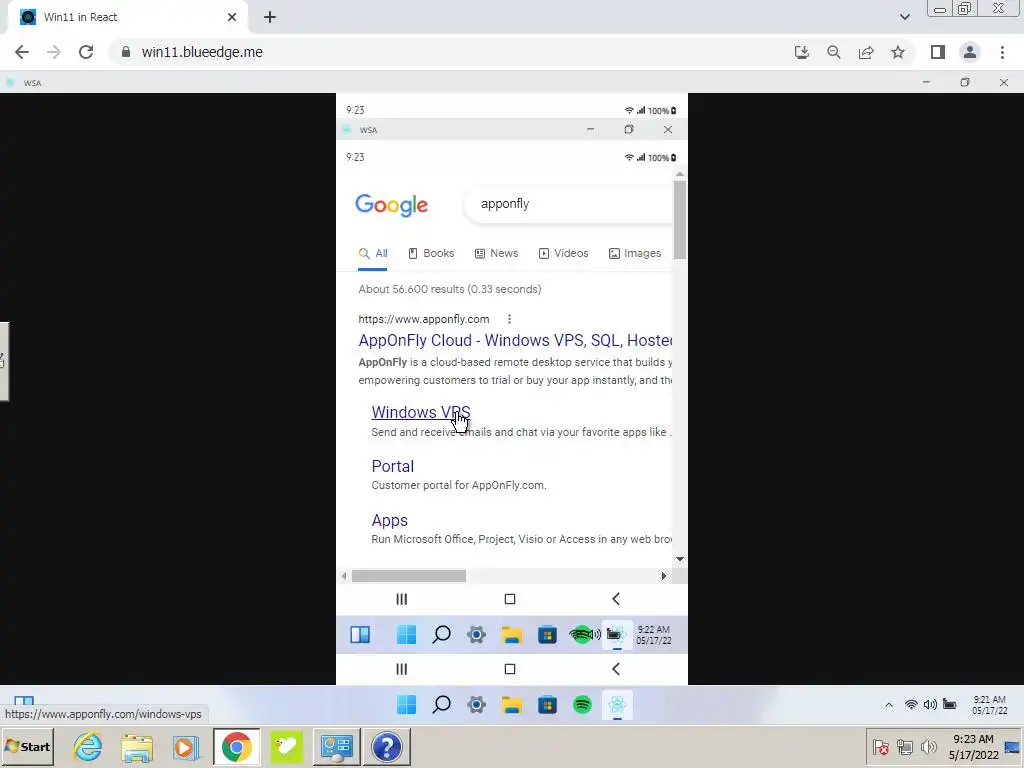Select the All search tab
The width and height of the screenshot is (1024, 768).
373,253
